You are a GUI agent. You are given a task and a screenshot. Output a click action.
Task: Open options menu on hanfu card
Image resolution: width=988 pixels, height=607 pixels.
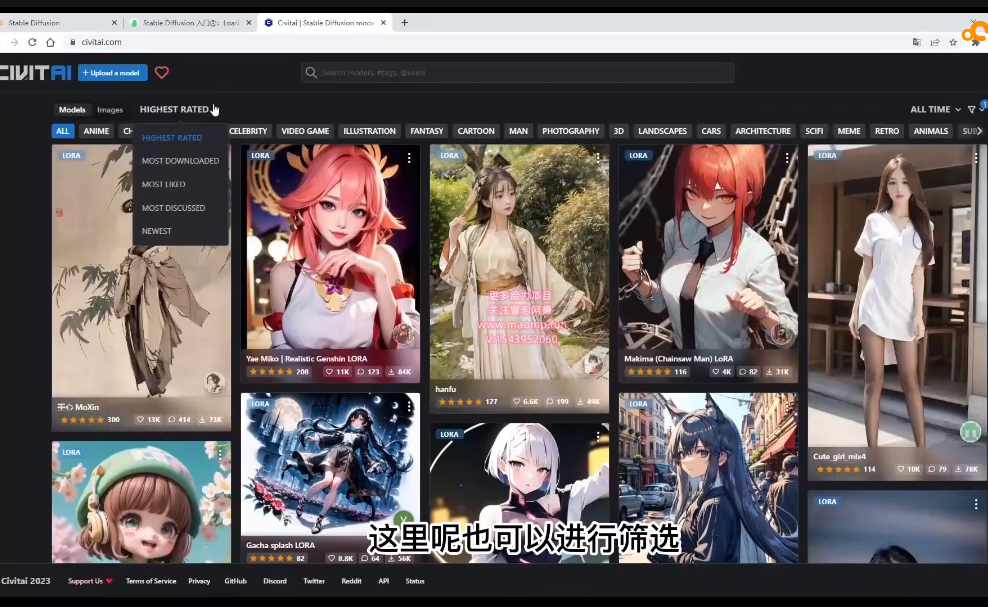pyautogui.click(x=598, y=158)
